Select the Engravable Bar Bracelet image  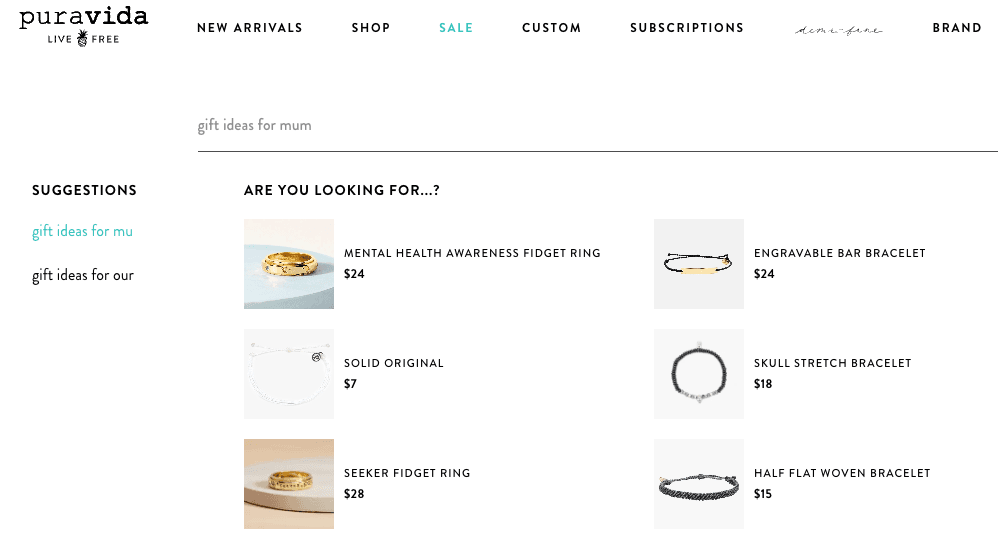pyautogui.click(x=698, y=264)
